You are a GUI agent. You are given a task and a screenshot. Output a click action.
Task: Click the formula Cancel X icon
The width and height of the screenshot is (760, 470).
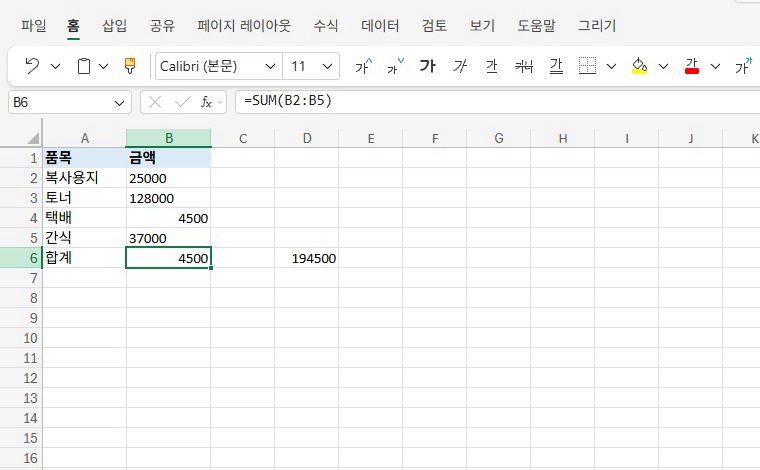click(155, 102)
